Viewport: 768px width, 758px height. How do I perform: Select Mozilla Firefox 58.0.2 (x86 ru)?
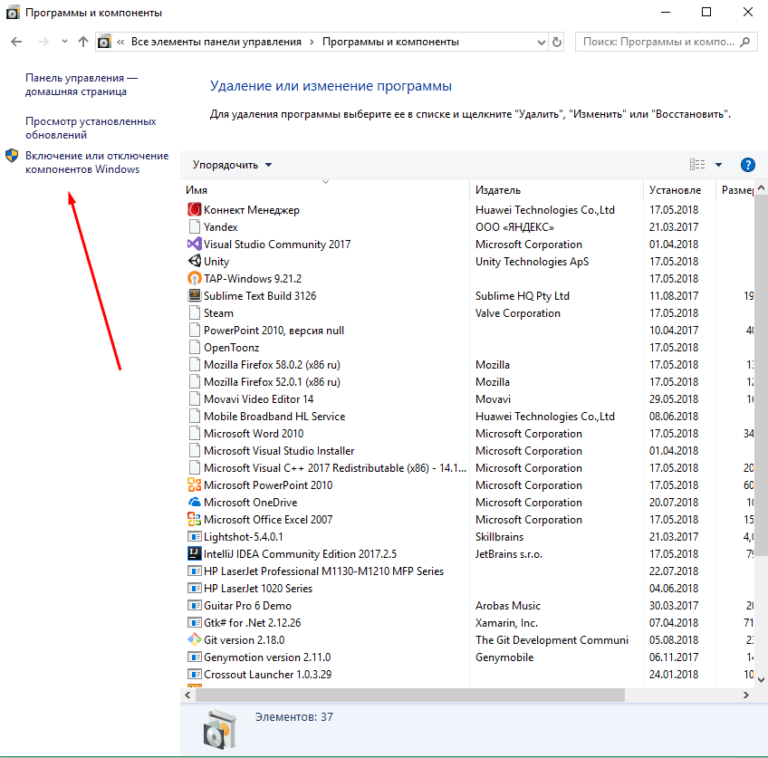pos(272,364)
